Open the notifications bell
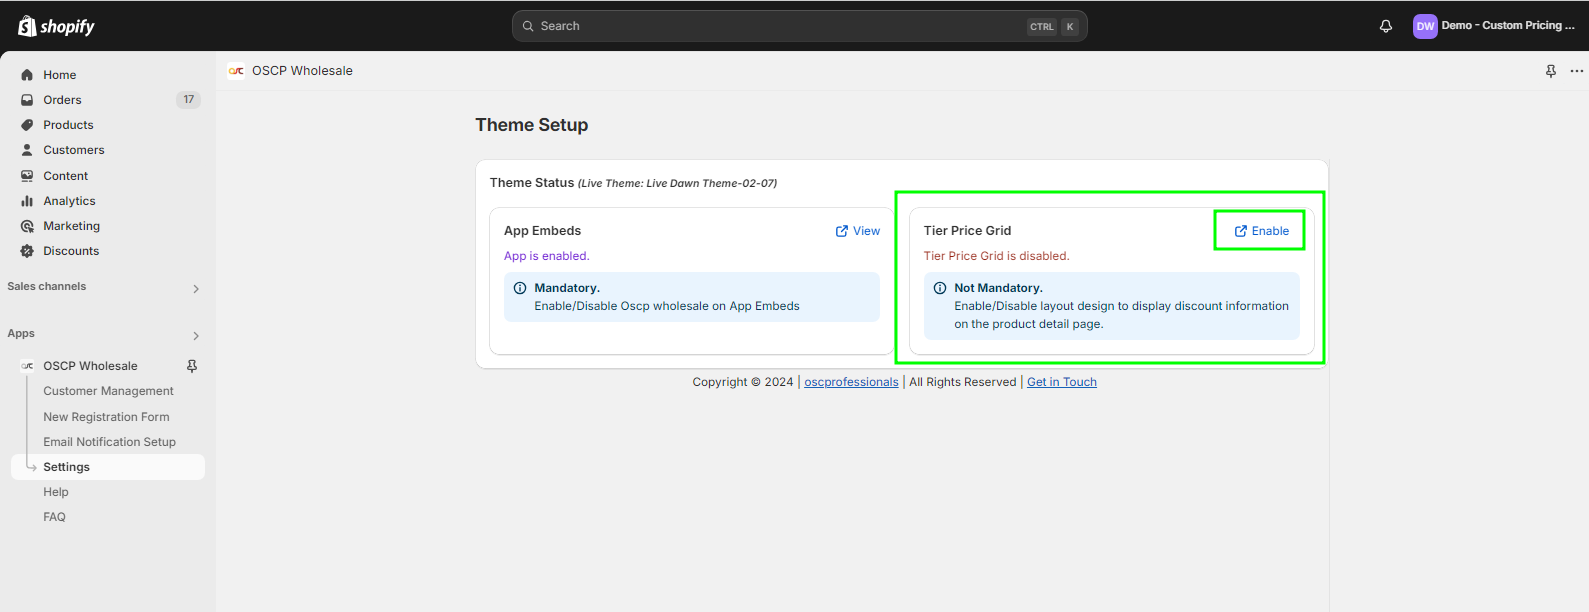This screenshot has height=612, width=1589. tap(1385, 26)
